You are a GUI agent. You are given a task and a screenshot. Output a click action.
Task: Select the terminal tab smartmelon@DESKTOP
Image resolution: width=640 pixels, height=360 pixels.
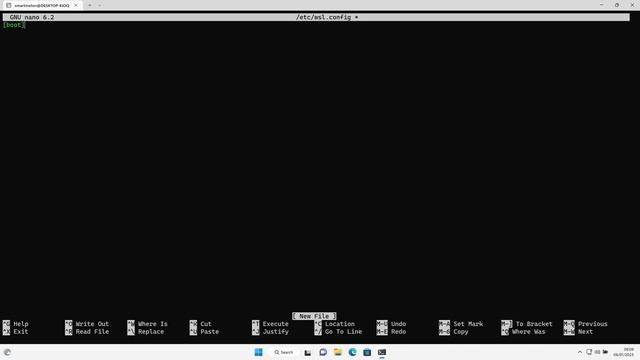click(42, 5)
